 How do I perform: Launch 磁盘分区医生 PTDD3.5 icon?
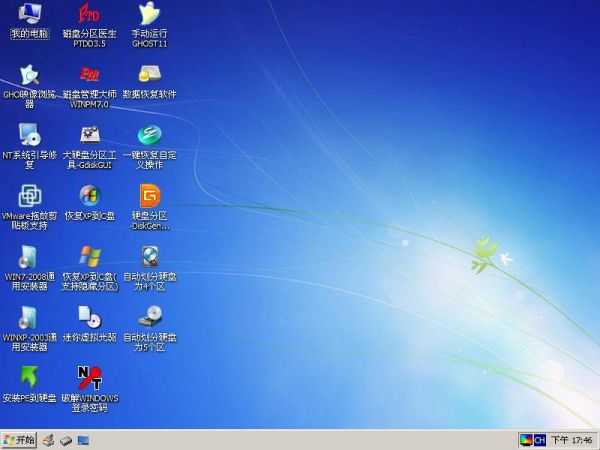[x=89, y=15]
